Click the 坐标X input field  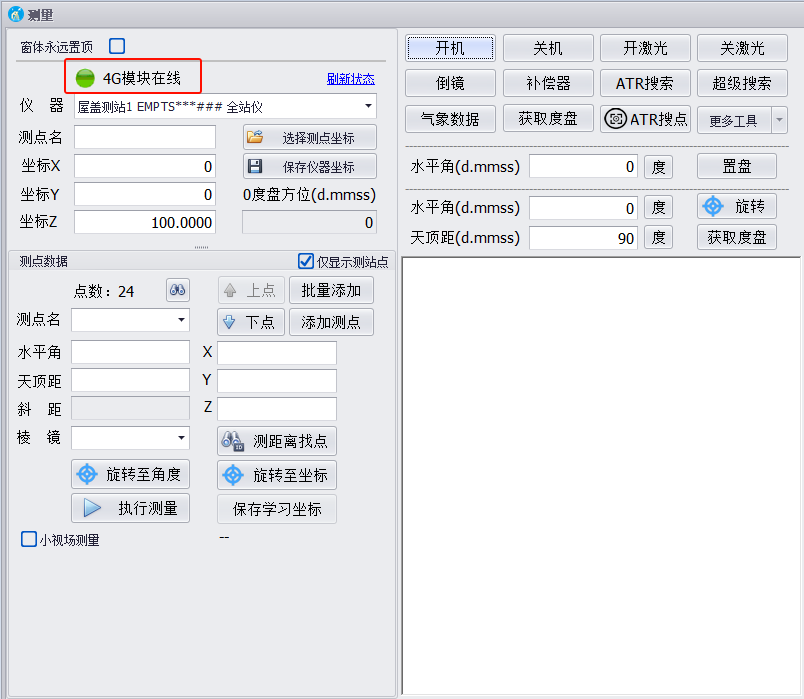pos(144,166)
